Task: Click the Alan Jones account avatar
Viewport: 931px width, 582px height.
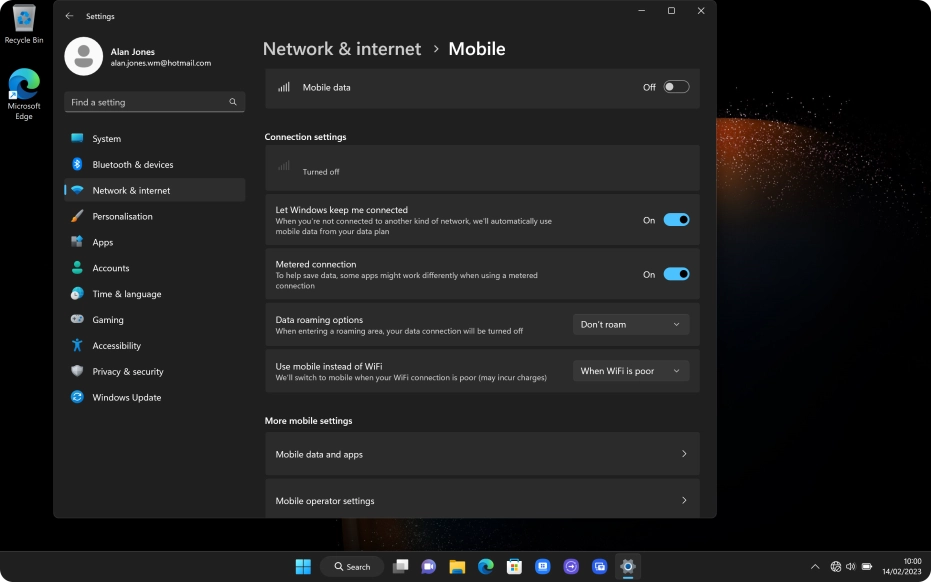Action: click(x=84, y=56)
